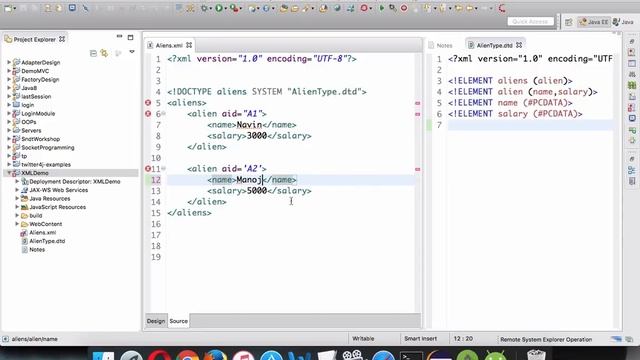Open the Run button dropdown arrow

[x=226, y=9]
